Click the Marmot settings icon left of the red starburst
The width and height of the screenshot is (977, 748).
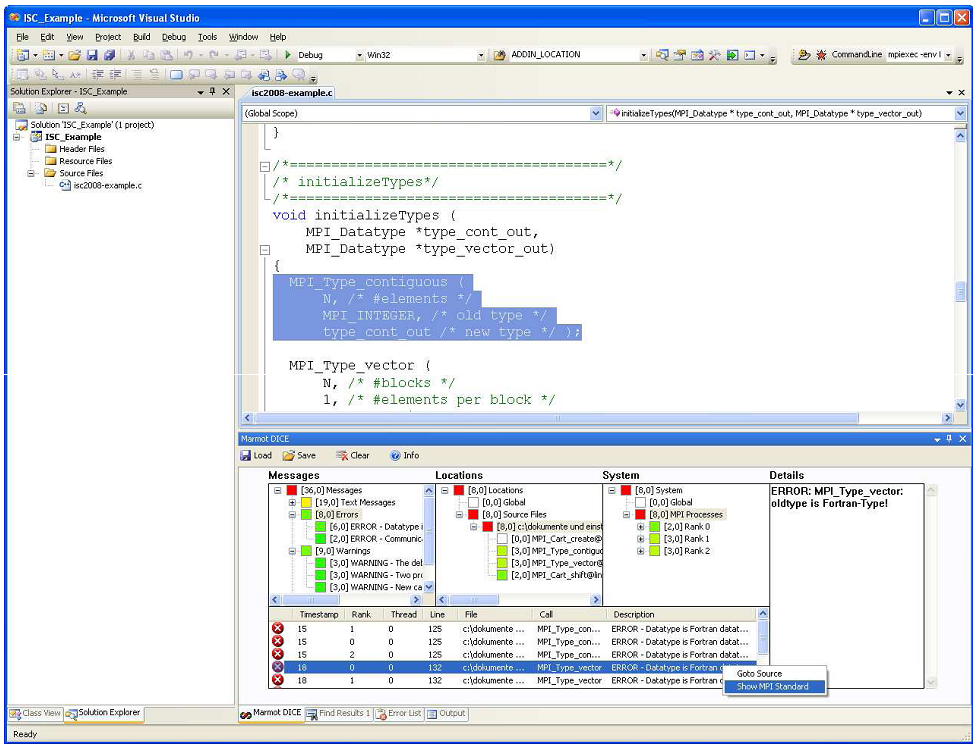[x=804, y=55]
